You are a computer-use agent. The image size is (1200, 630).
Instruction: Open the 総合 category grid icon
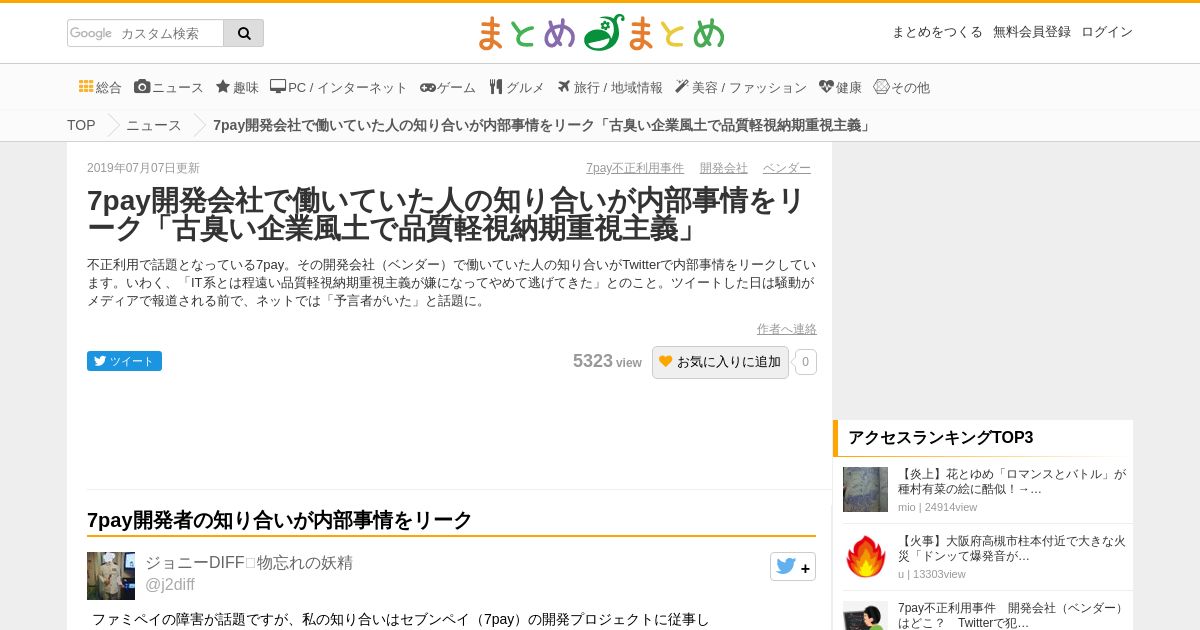tap(100, 87)
